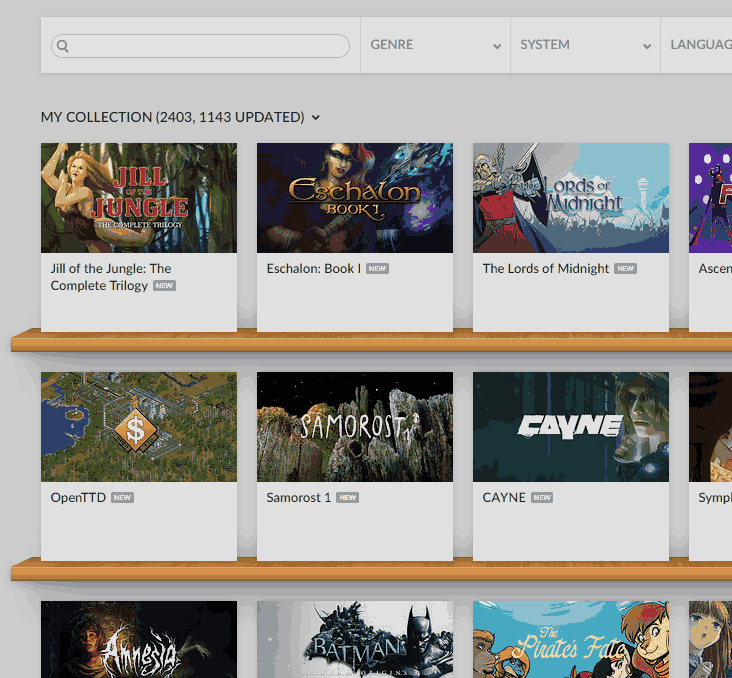
Task: Click the 'Samorost 1' title text
Action: tap(298, 497)
